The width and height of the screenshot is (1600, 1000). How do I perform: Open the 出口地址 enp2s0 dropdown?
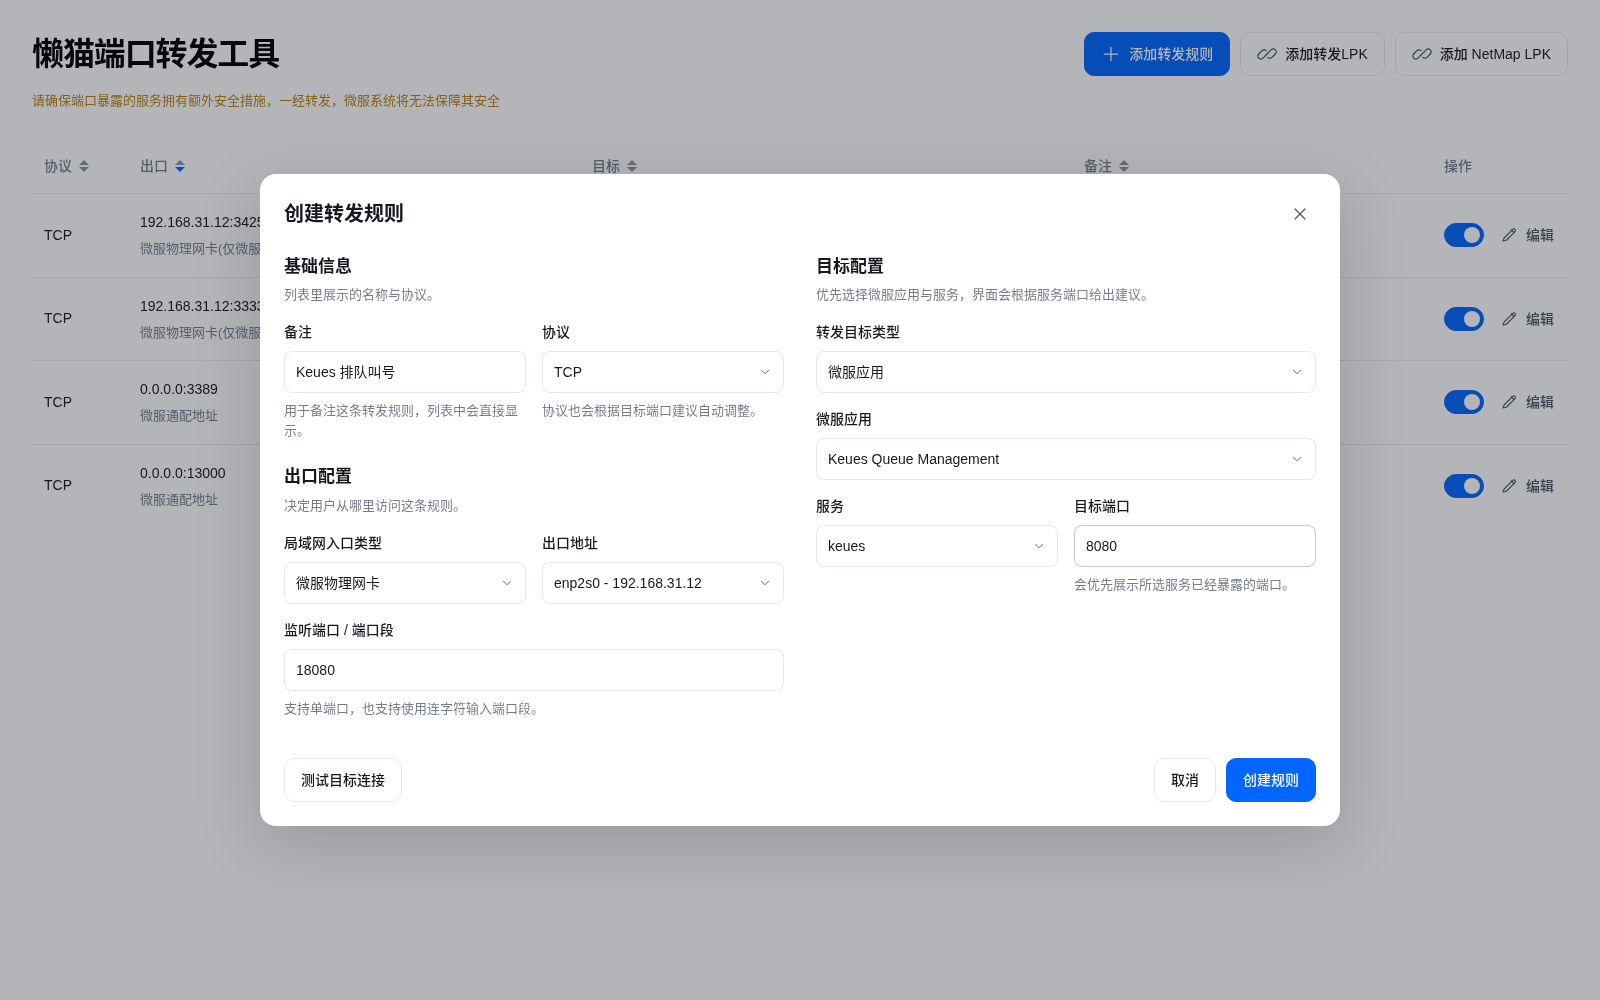tap(663, 583)
